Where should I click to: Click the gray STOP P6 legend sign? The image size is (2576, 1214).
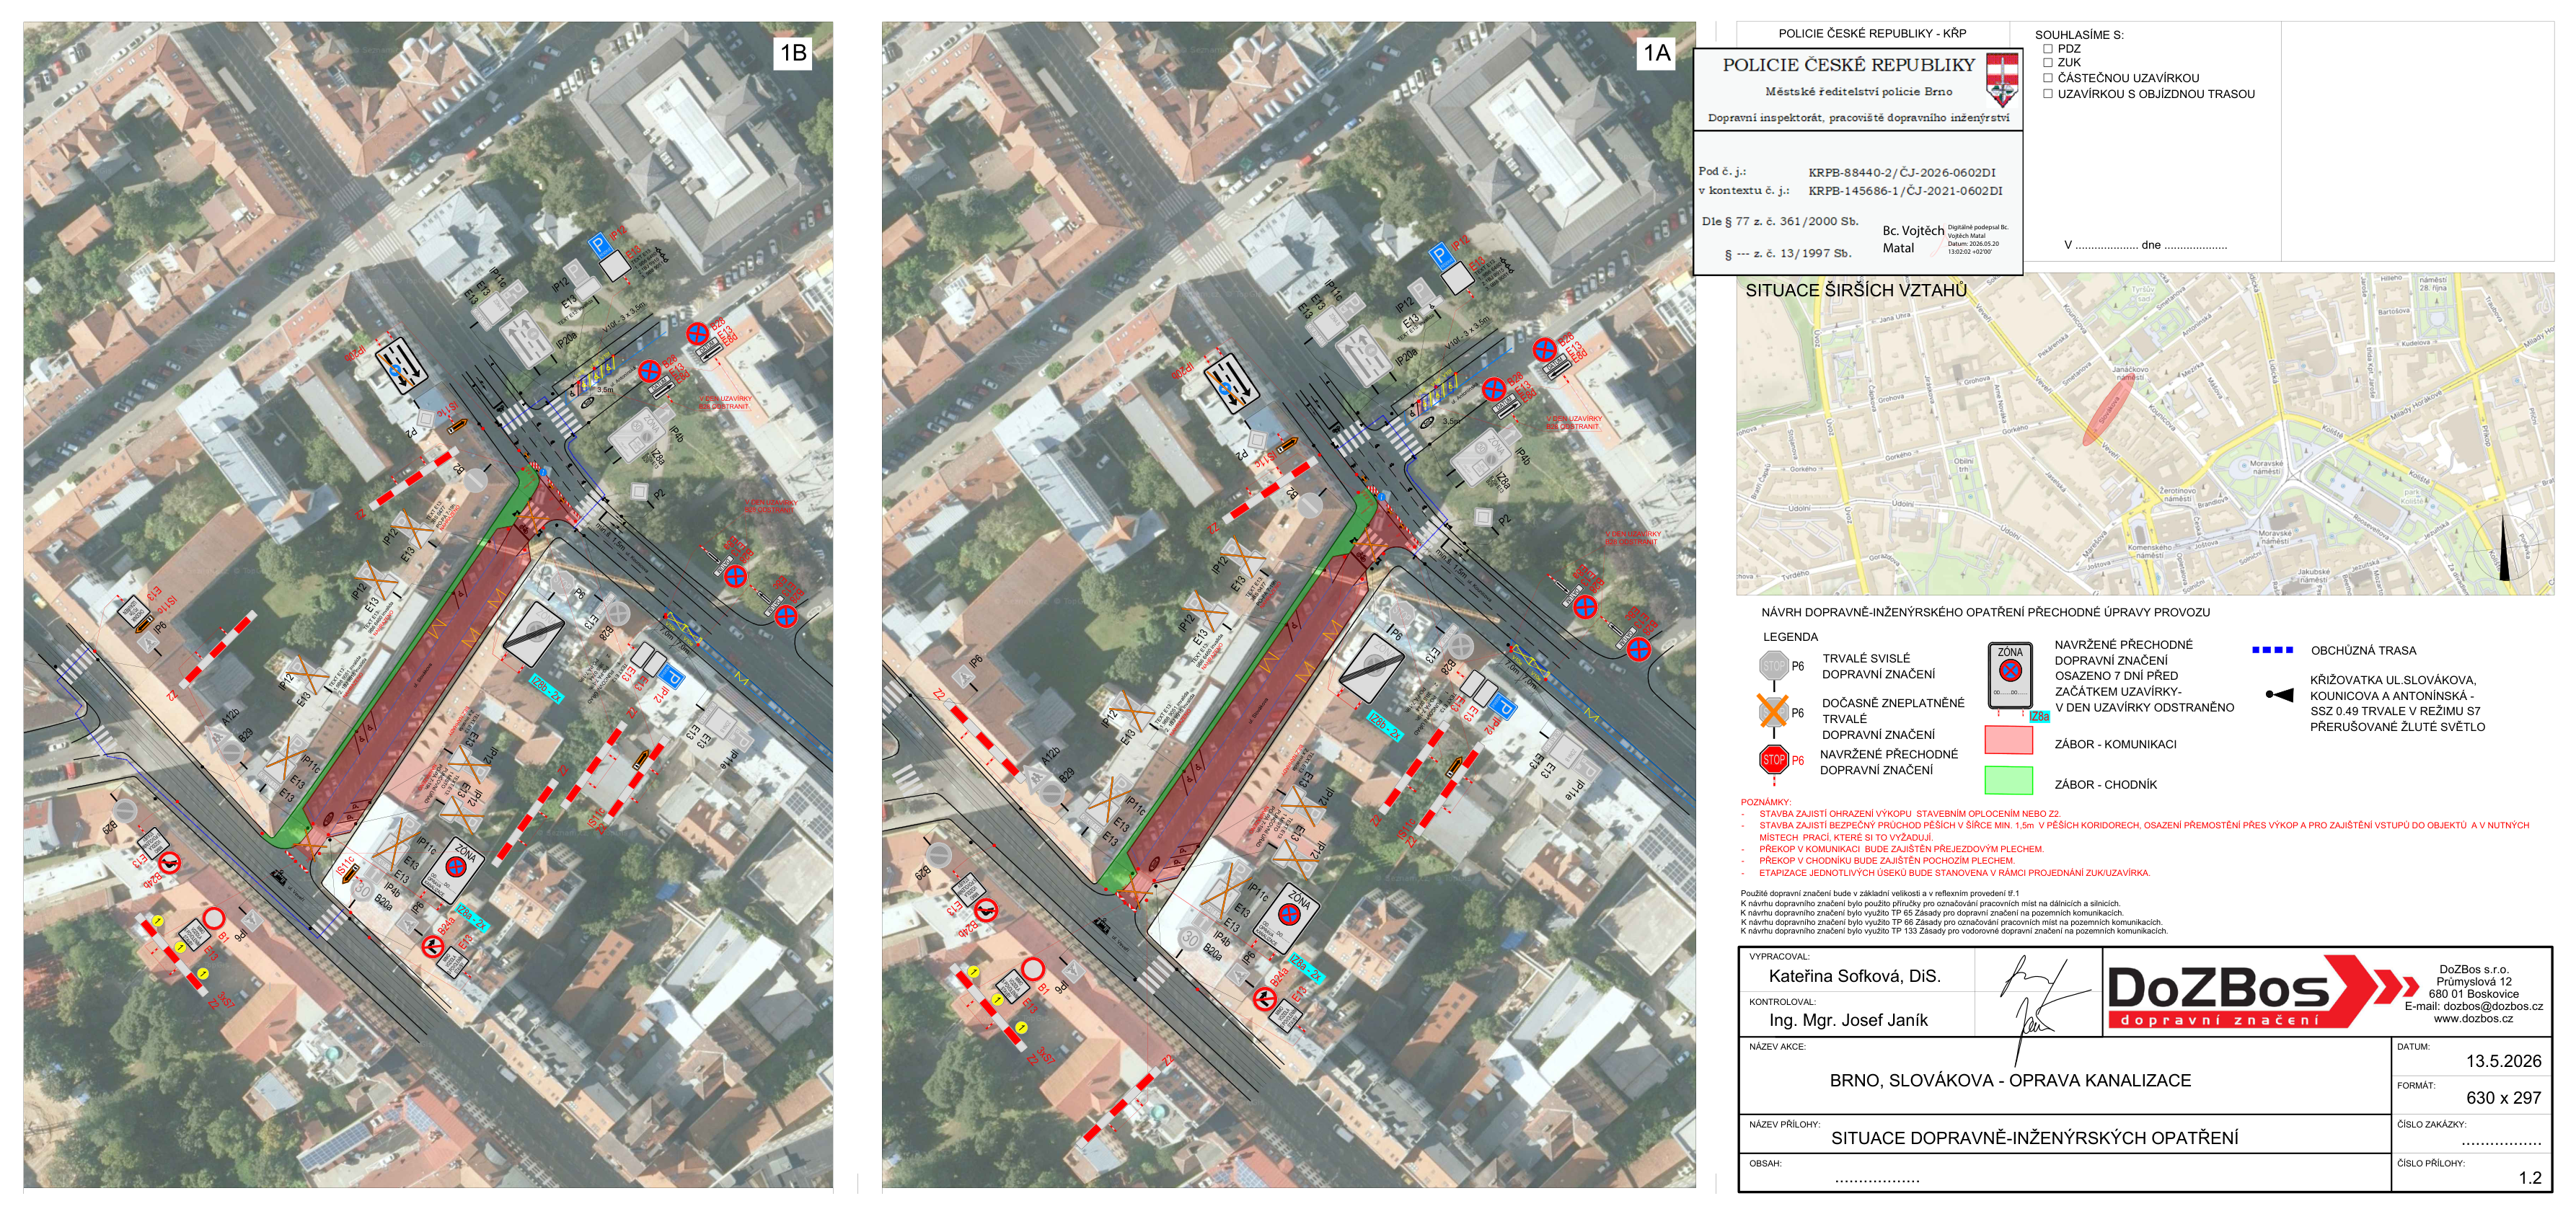(1773, 665)
